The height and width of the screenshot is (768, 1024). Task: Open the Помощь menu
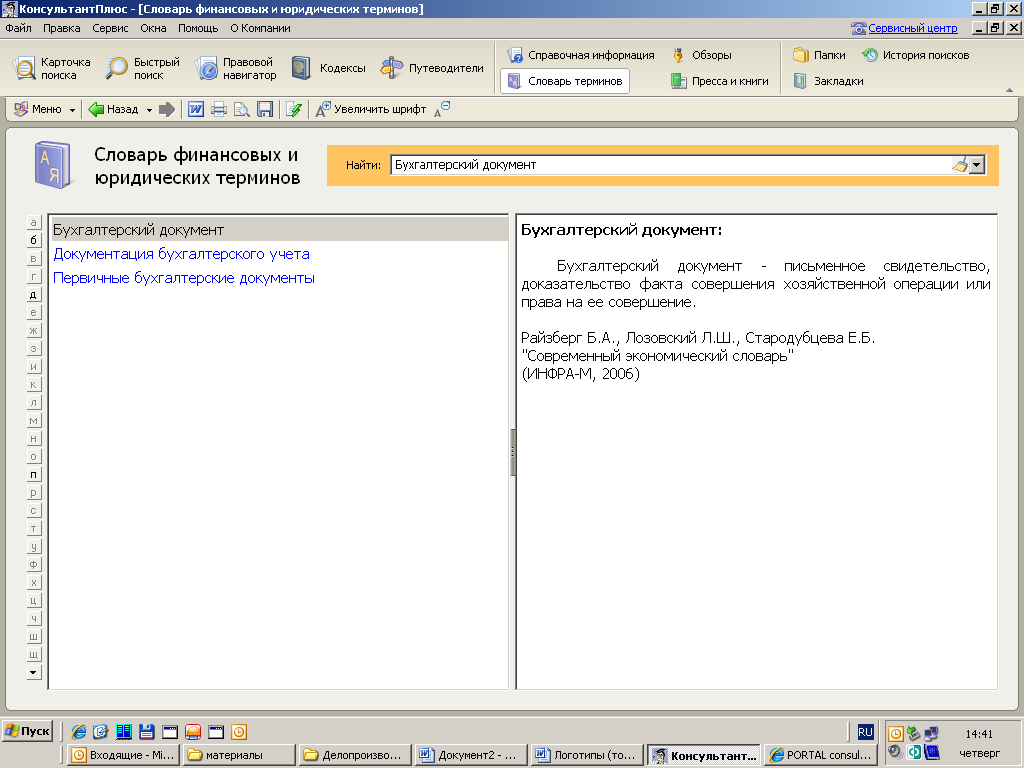click(x=198, y=28)
